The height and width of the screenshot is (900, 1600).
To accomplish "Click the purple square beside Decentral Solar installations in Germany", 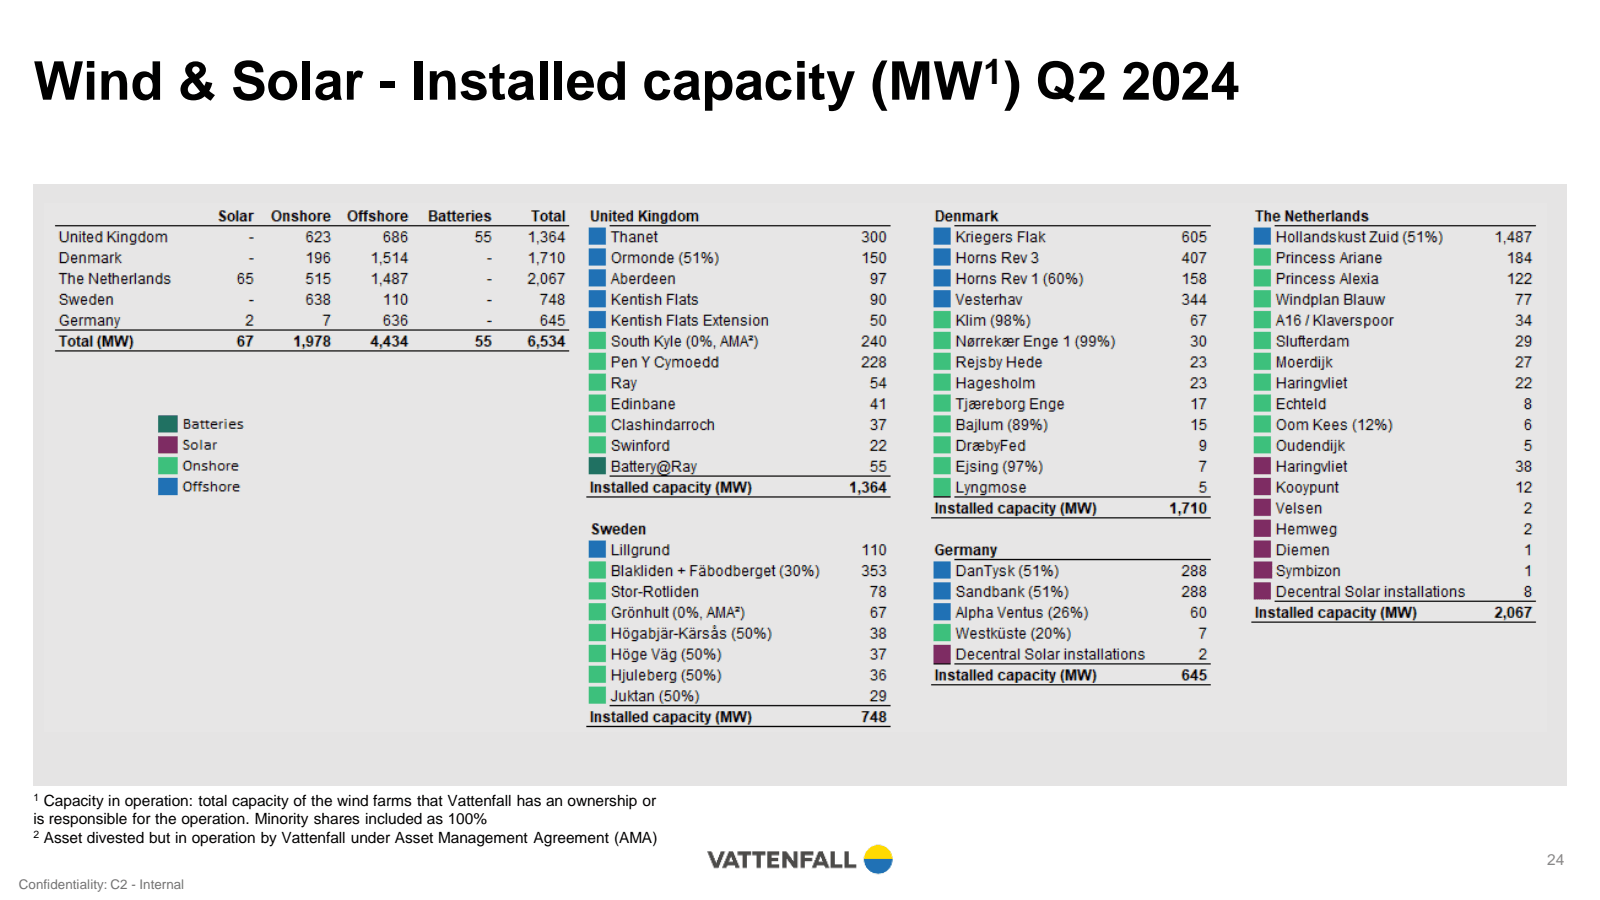I will (x=942, y=654).
